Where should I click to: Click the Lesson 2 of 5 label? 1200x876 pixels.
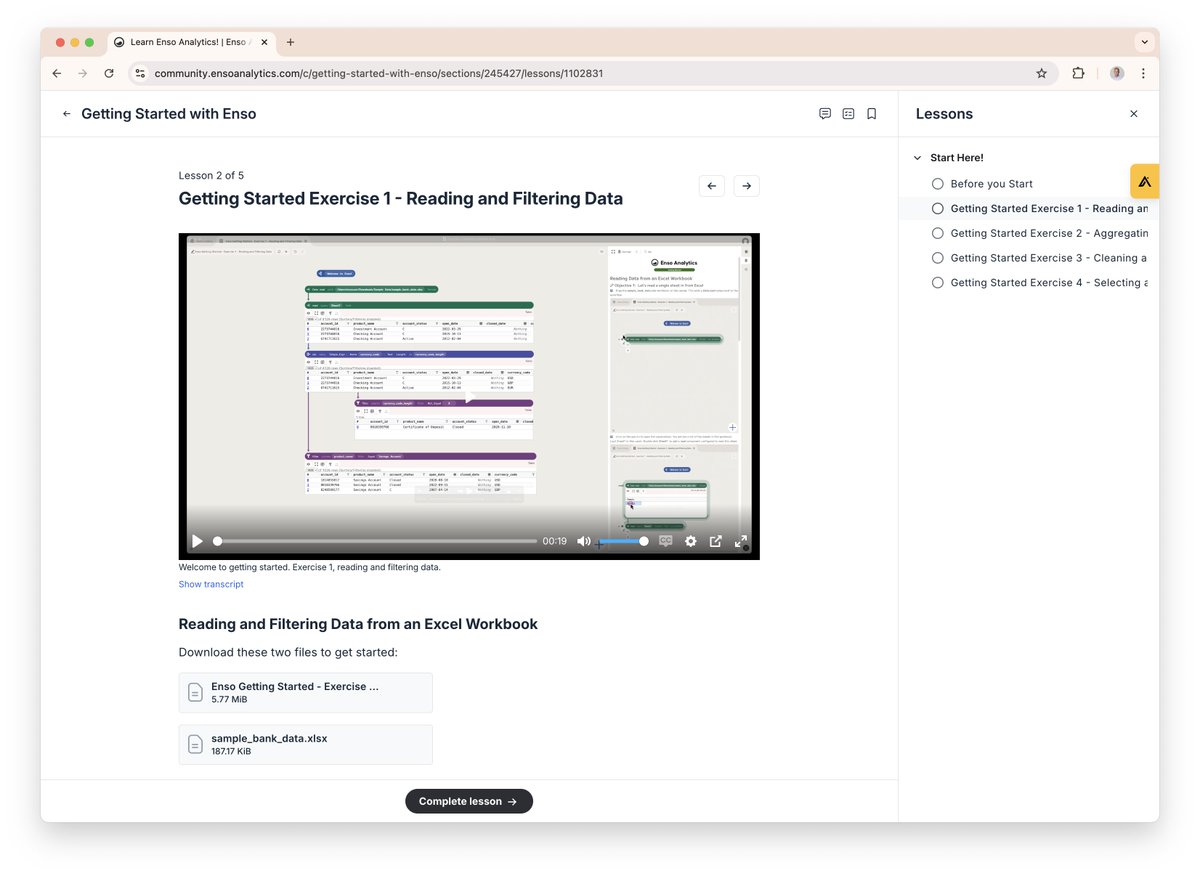pyautogui.click(x=211, y=175)
